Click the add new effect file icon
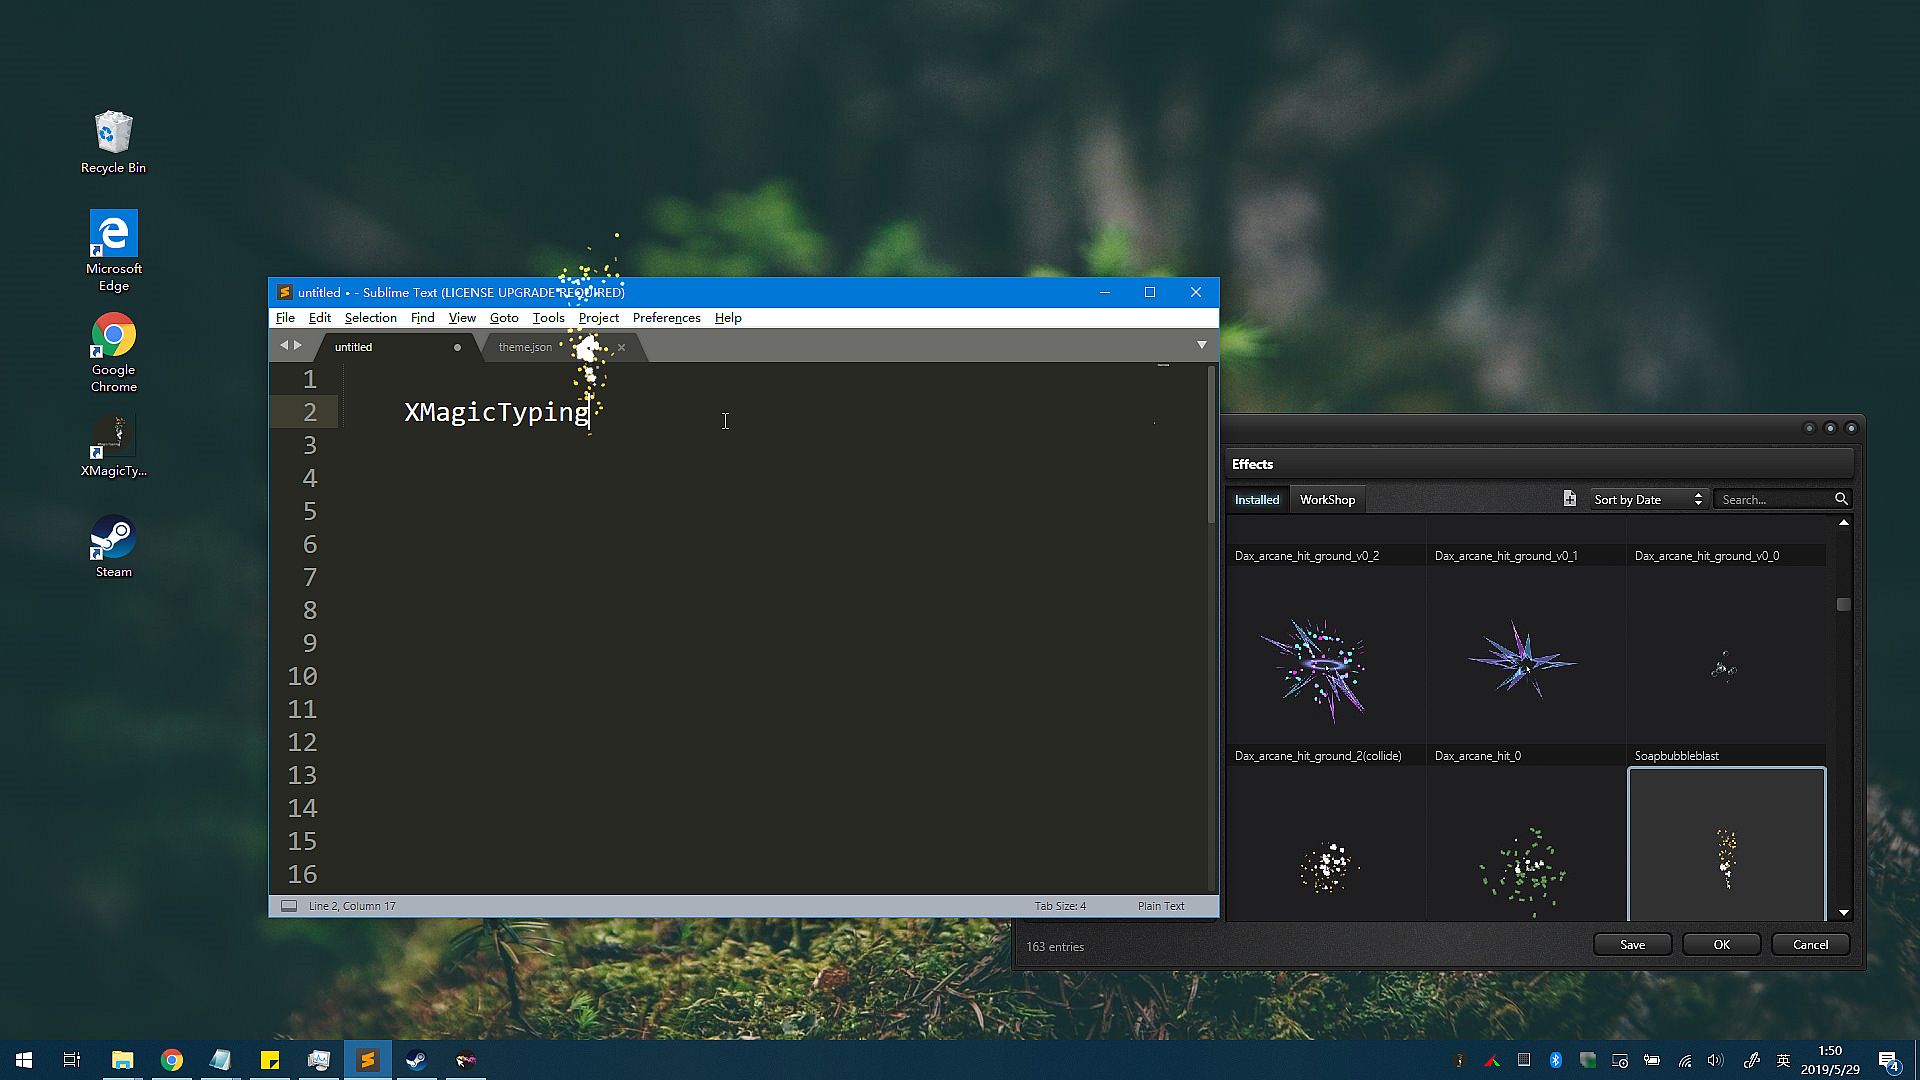1920x1080 pixels. coord(1569,499)
